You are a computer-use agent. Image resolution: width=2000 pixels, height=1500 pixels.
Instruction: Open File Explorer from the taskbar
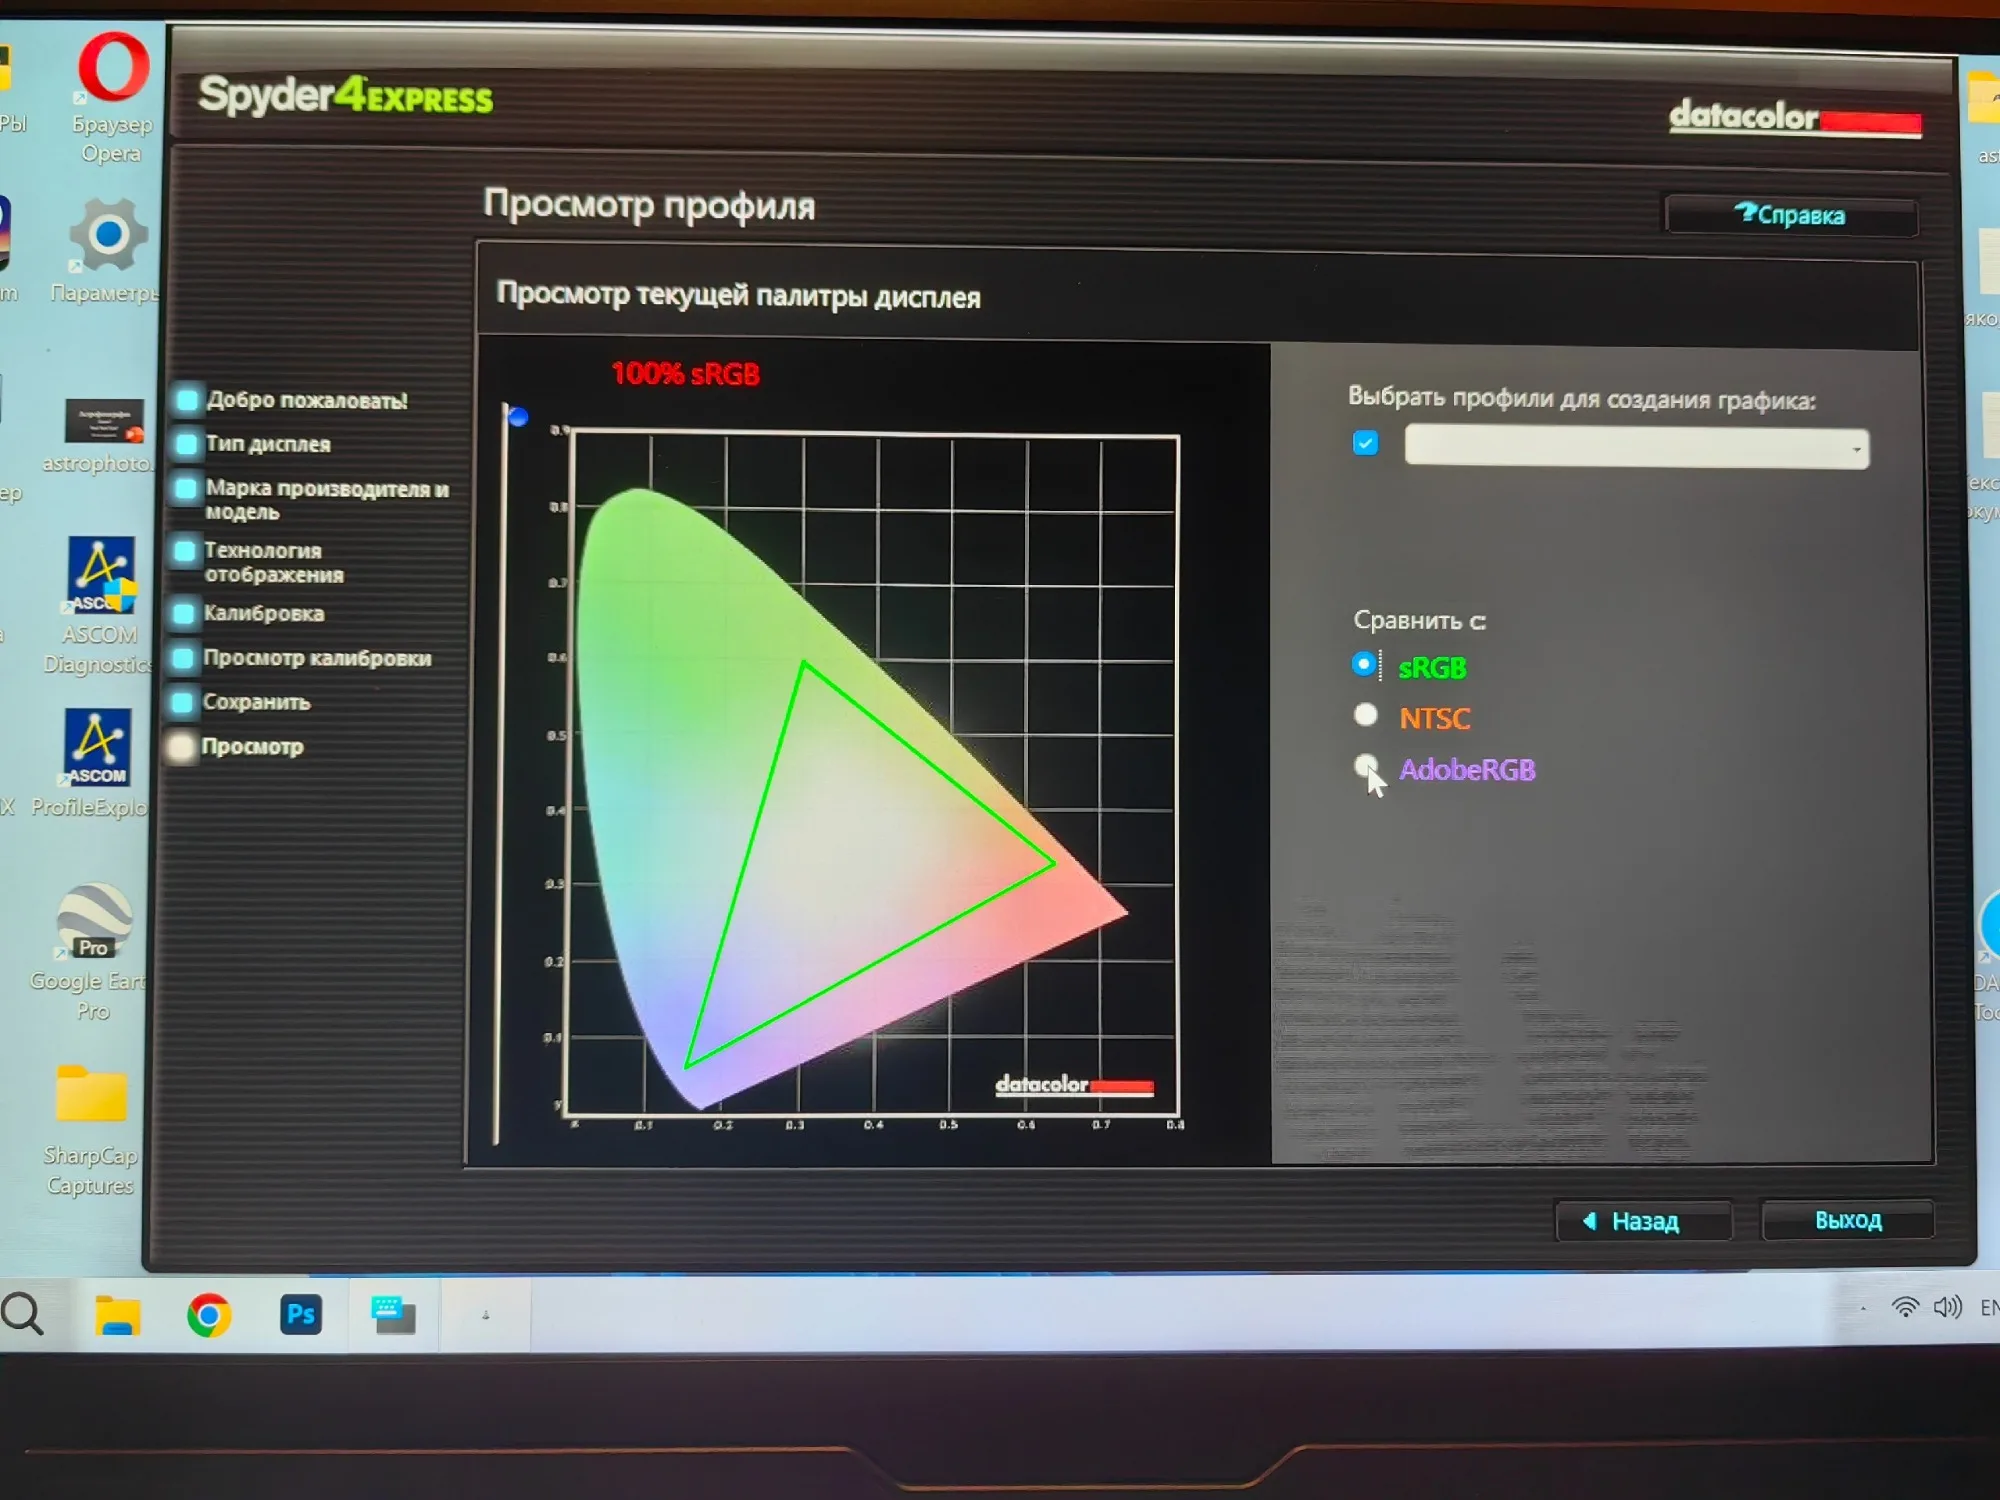117,1315
